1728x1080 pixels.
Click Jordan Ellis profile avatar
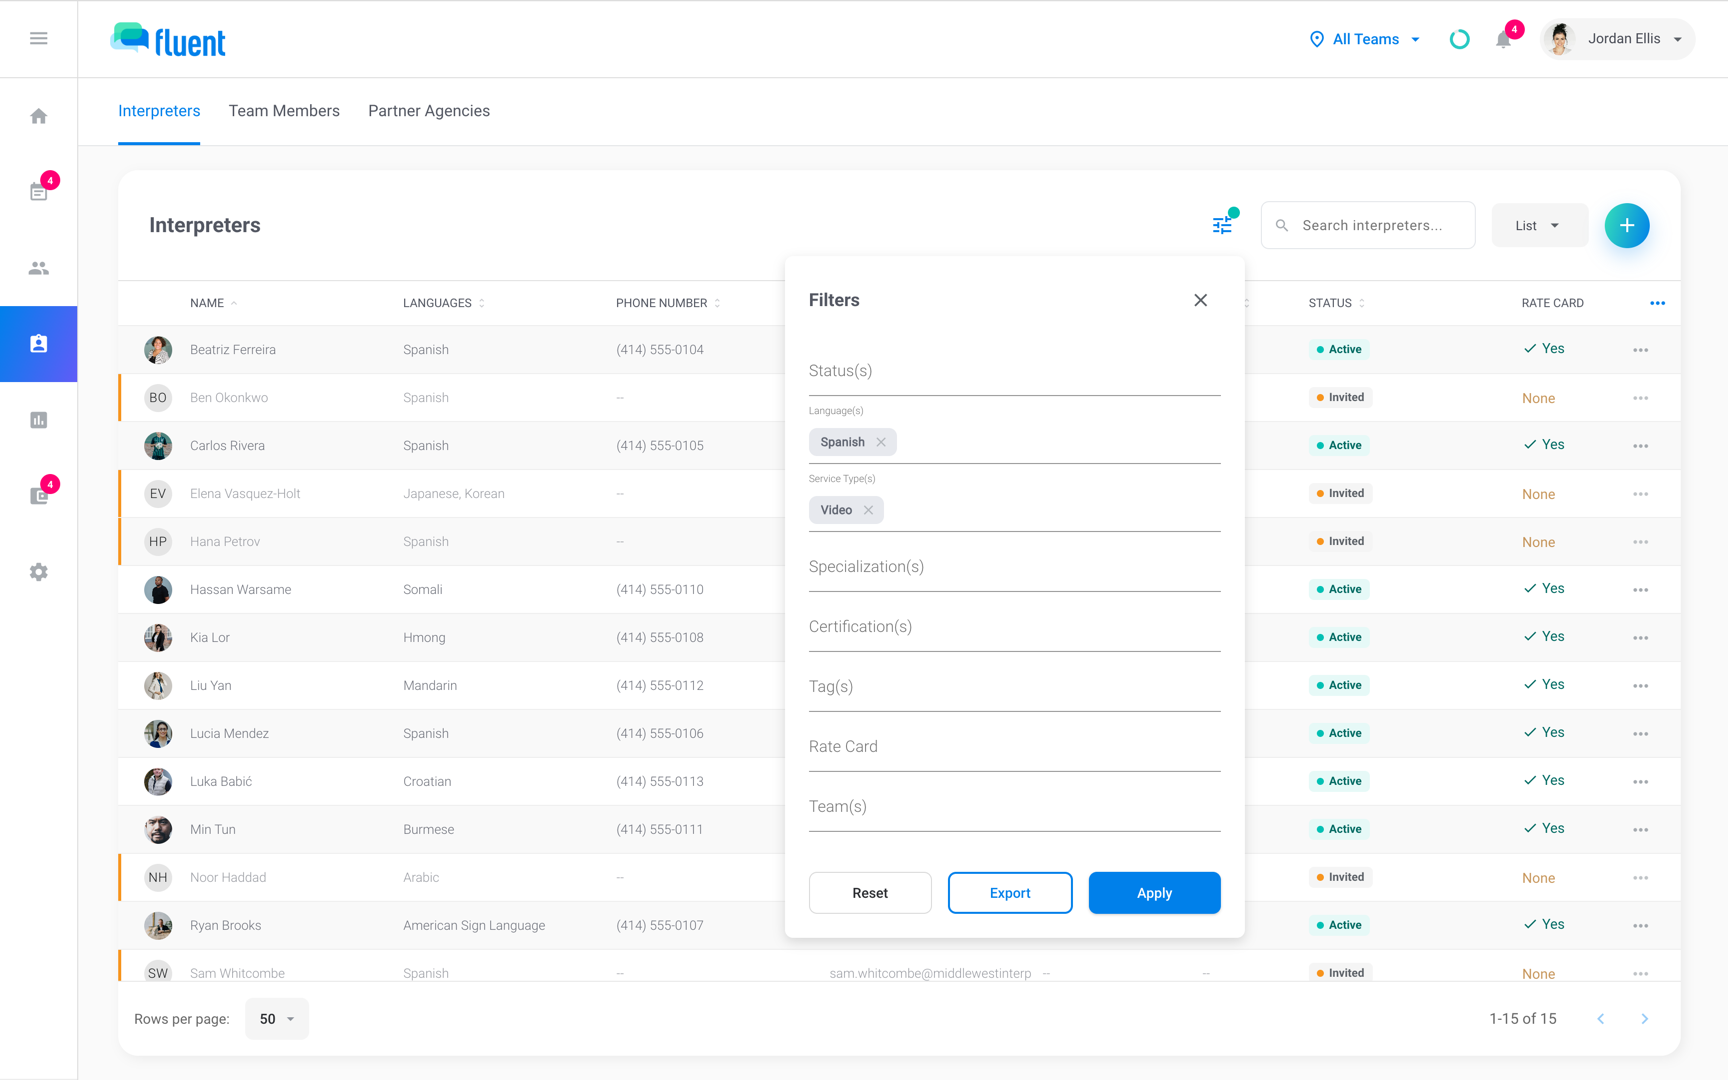tap(1559, 39)
